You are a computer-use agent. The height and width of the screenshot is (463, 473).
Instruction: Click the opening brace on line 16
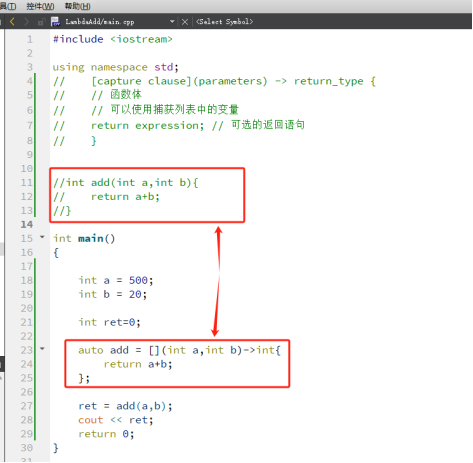[56, 253]
